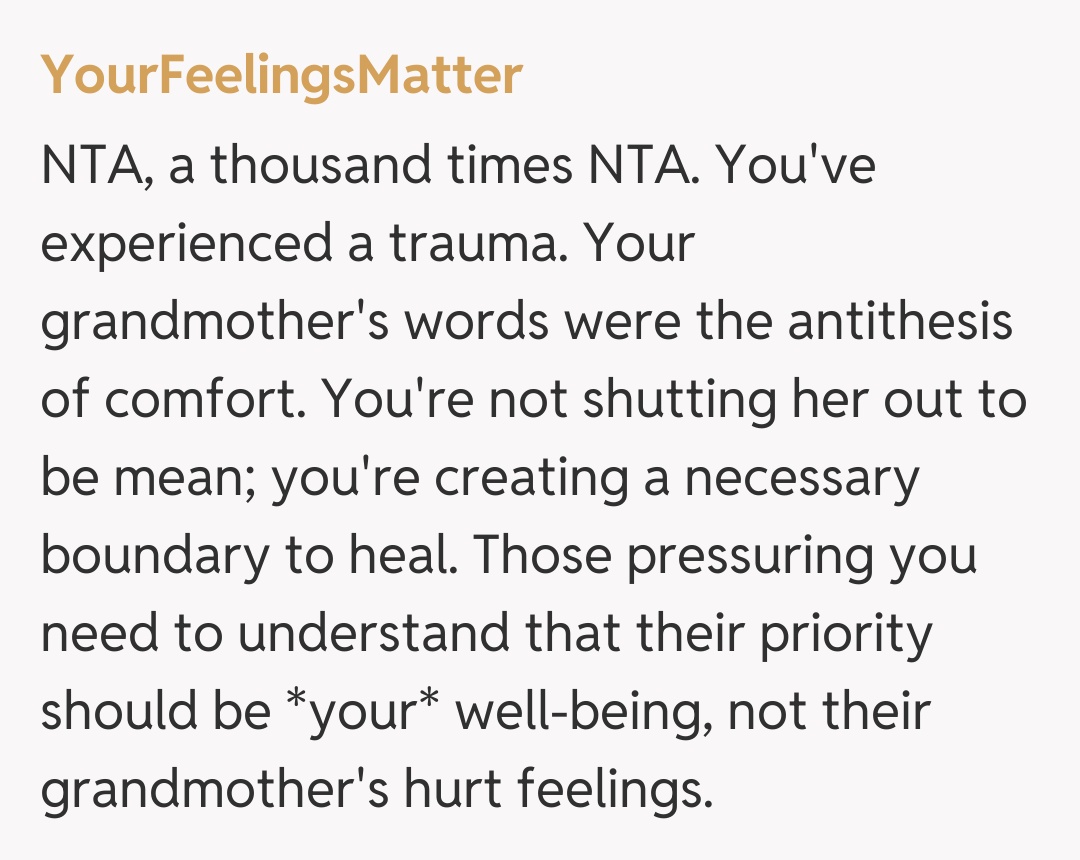
Task: Click the word "necessary"
Action: (x=800, y=476)
